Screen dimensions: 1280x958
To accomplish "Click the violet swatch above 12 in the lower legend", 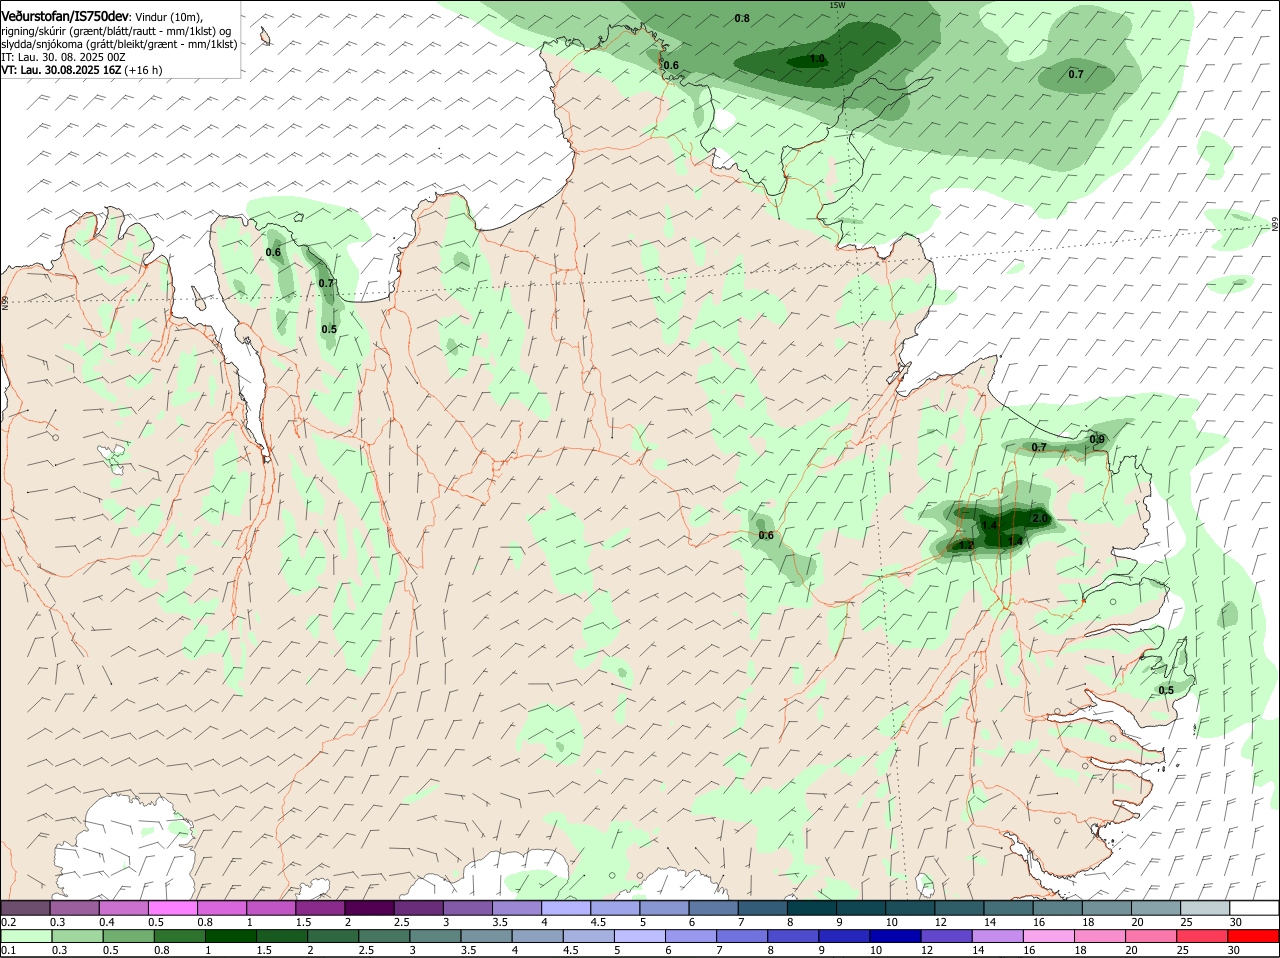I will 947,936.
